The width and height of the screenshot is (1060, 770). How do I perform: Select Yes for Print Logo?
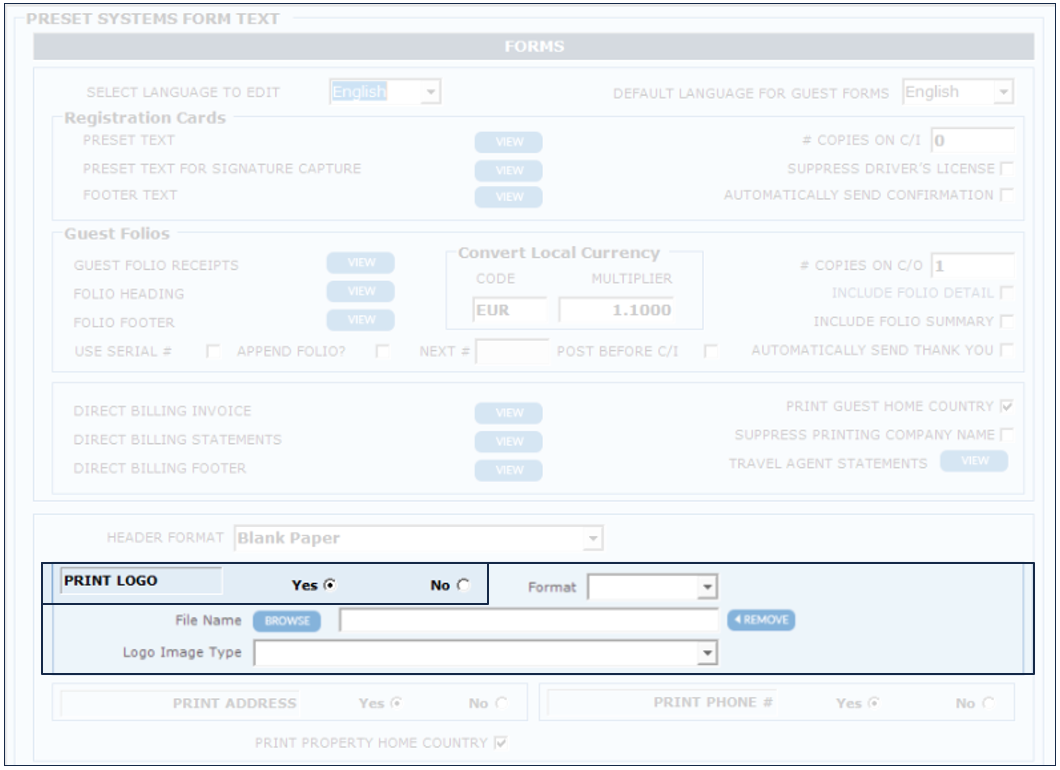[x=329, y=586]
